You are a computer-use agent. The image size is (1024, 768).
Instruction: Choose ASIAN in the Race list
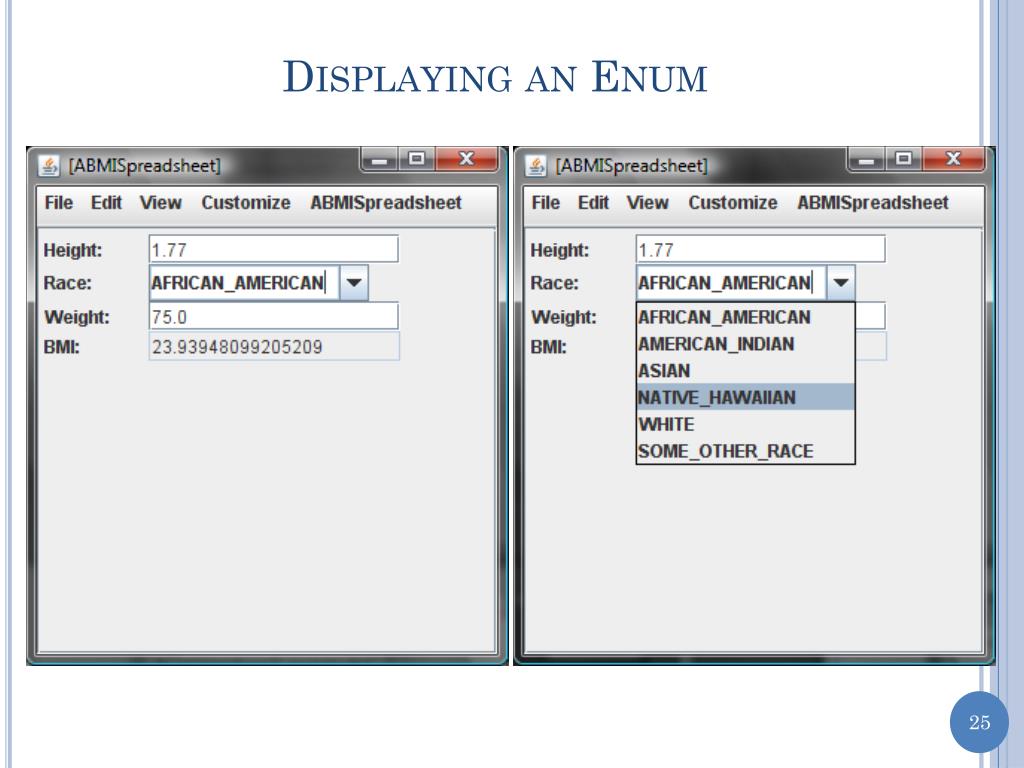745,370
